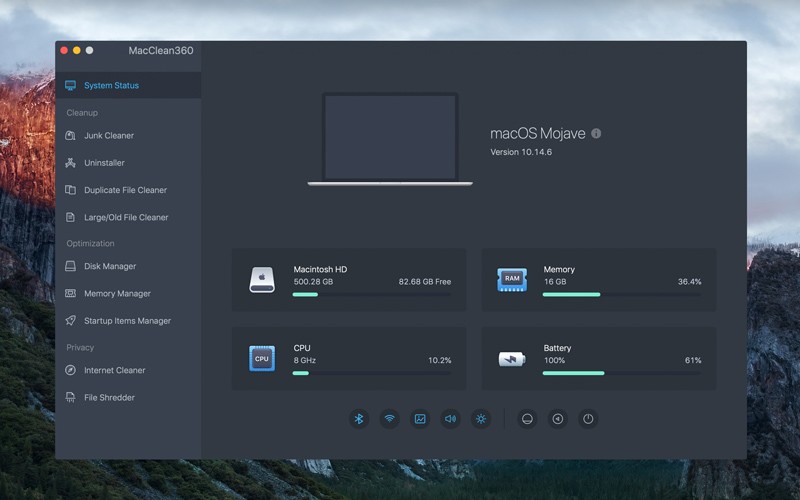This screenshot has height=500, width=800.
Task: Close the MacClean360 window with red button
Action: coord(64,50)
